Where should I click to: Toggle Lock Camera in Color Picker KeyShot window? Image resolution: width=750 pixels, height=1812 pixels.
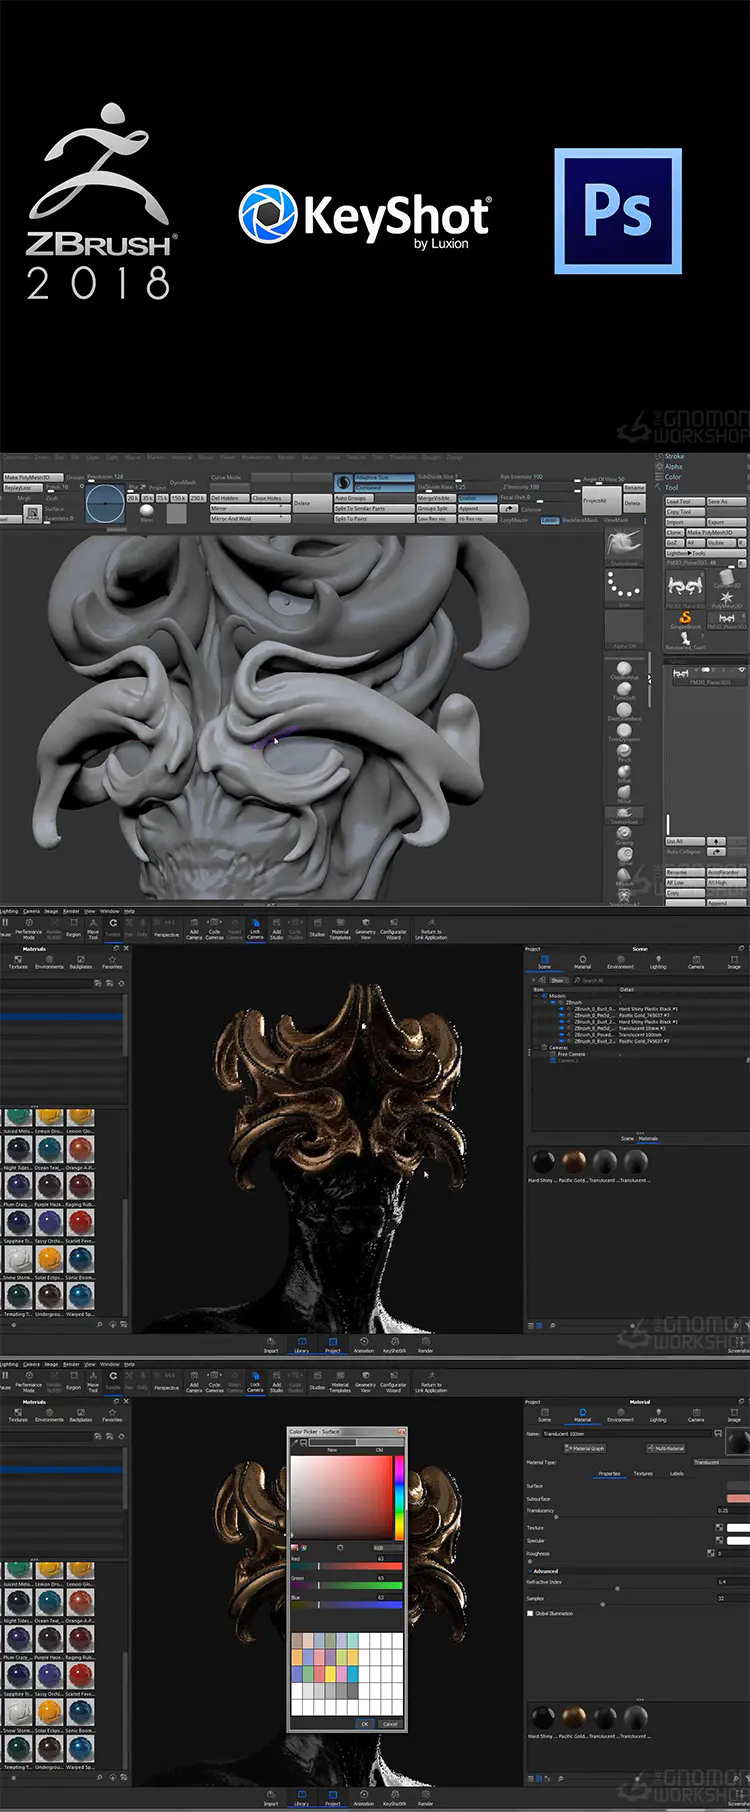[255, 1380]
